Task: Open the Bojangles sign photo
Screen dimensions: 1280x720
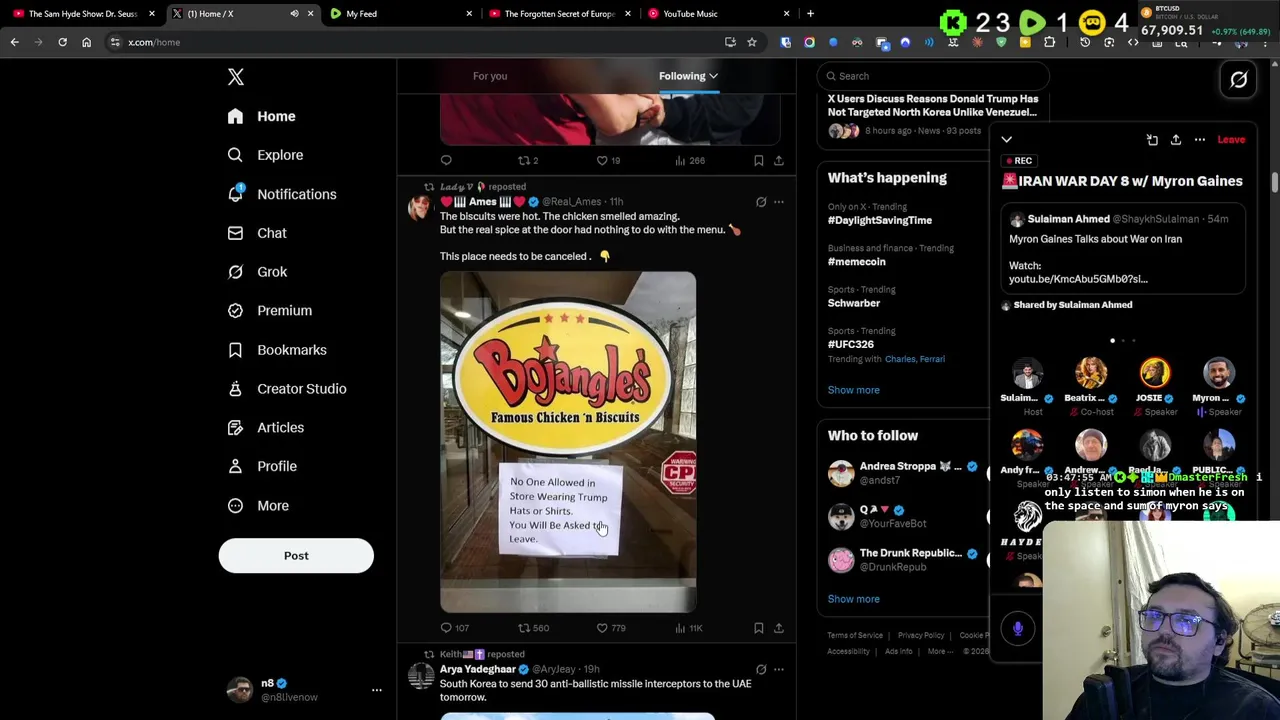Action: click(x=568, y=442)
